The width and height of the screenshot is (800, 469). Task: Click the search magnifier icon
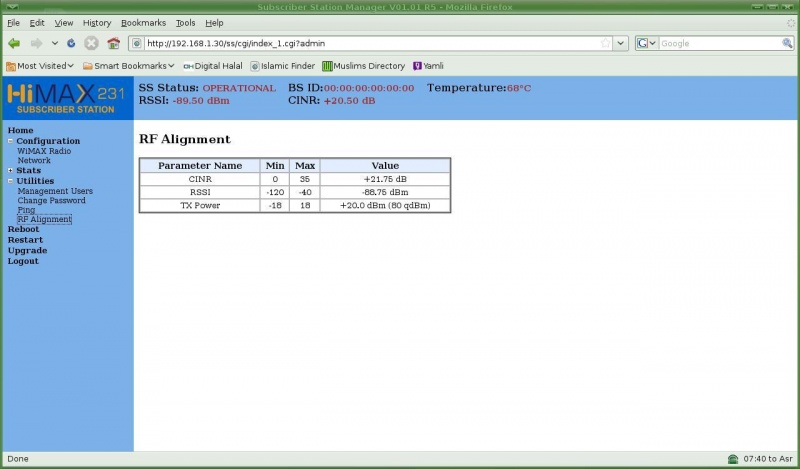[x=787, y=43]
